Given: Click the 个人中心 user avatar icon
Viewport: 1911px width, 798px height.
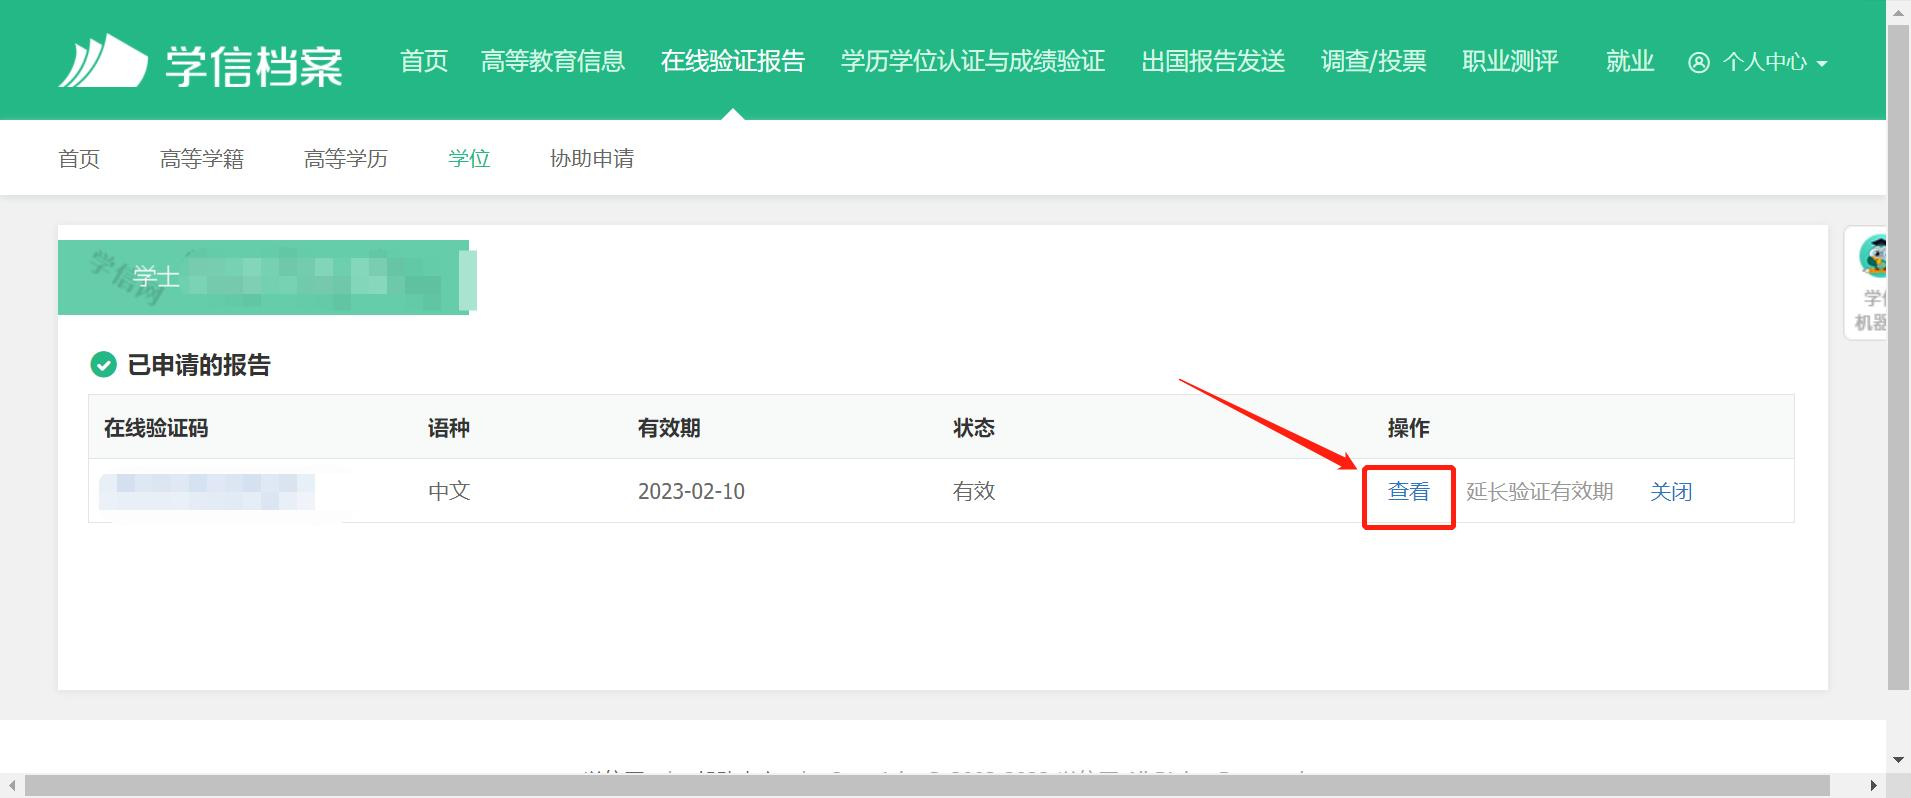Looking at the screenshot, I should (x=1698, y=62).
